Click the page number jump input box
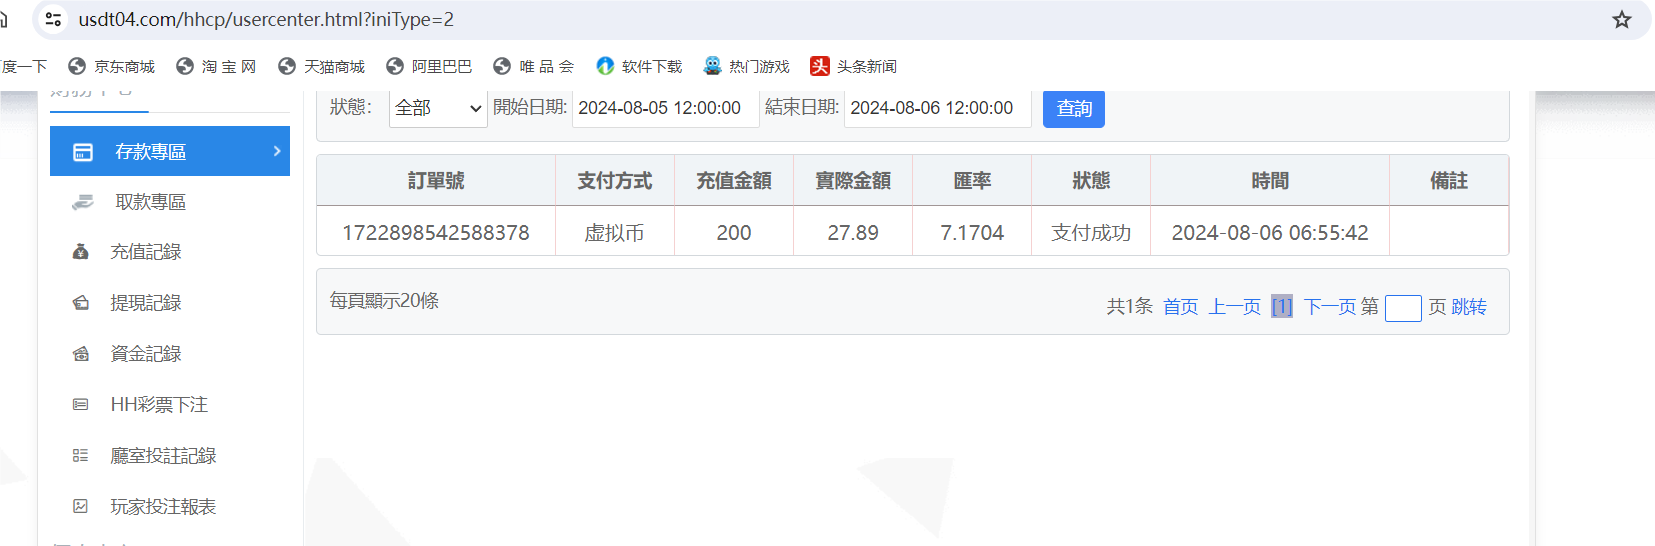1655x546 pixels. pyautogui.click(x=1402, y=308)
